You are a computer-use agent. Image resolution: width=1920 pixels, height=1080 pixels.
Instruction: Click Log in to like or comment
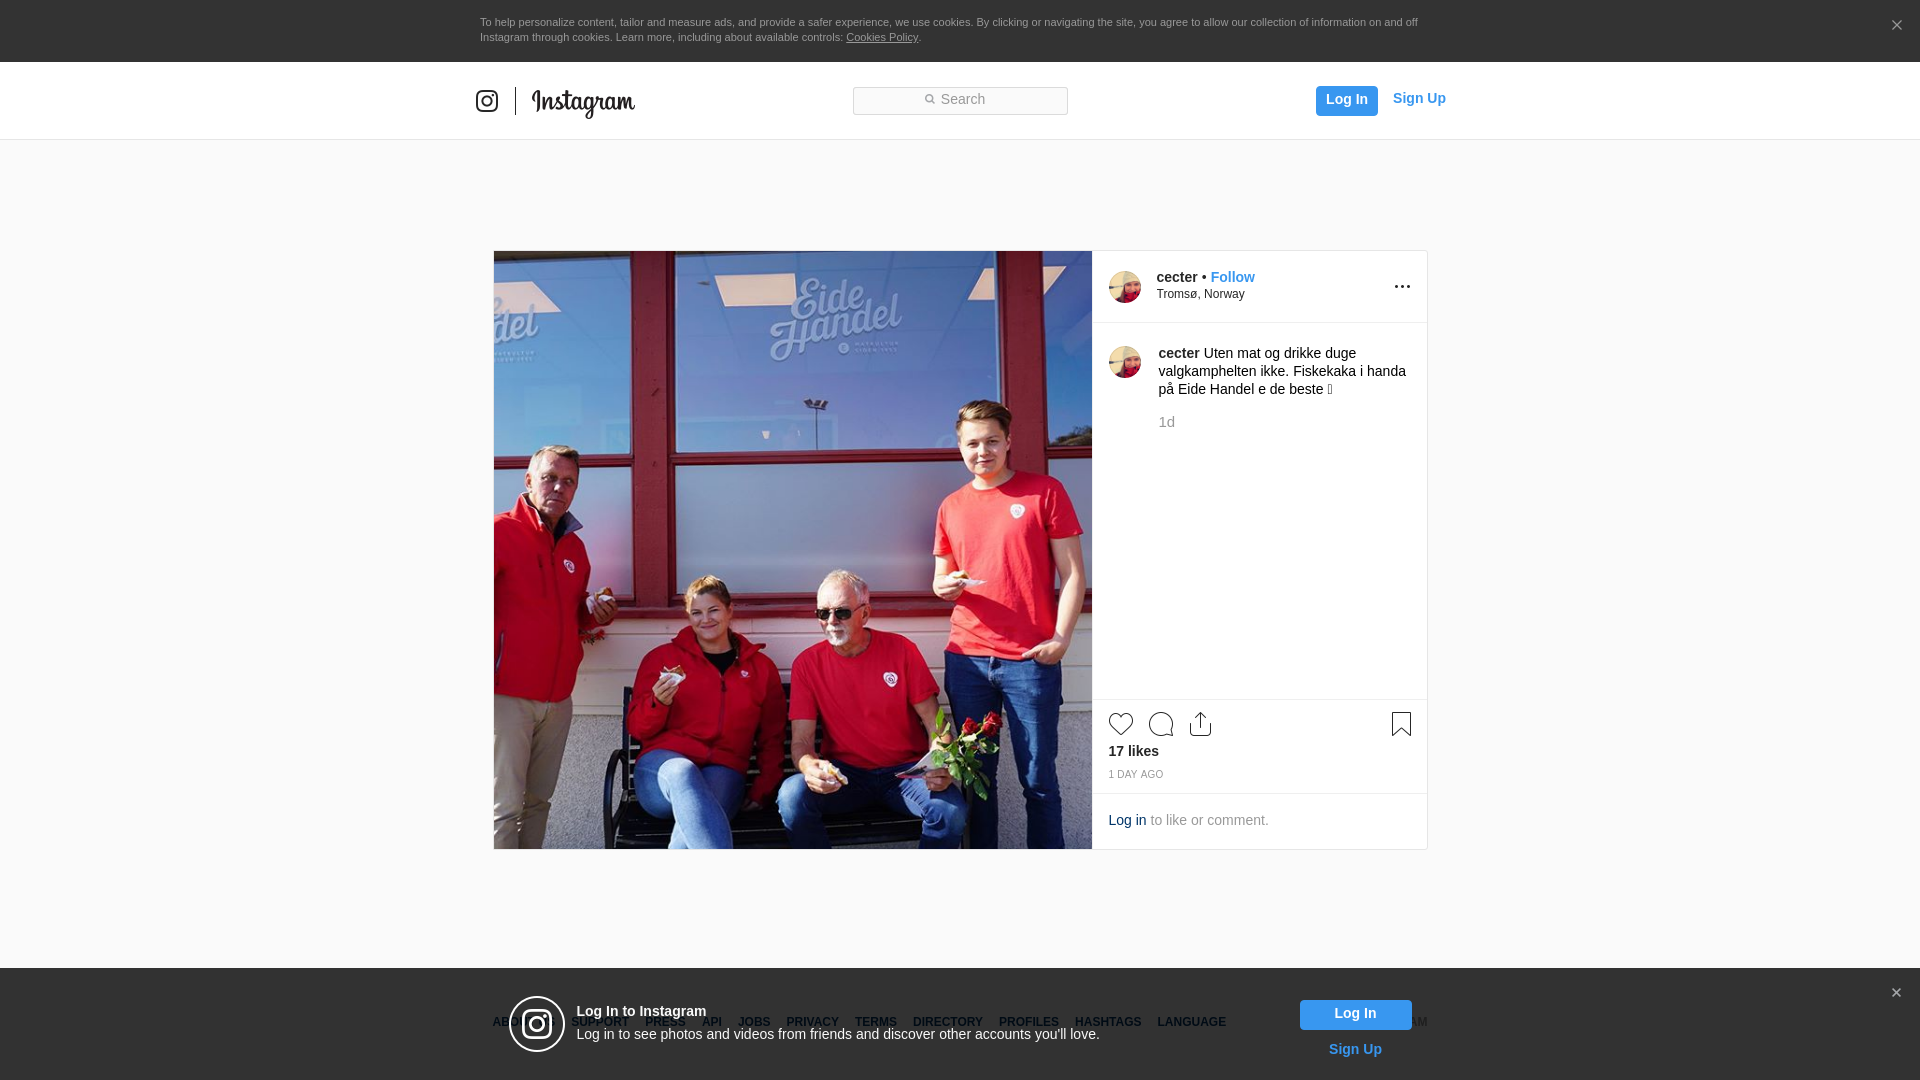point(1127,820)
